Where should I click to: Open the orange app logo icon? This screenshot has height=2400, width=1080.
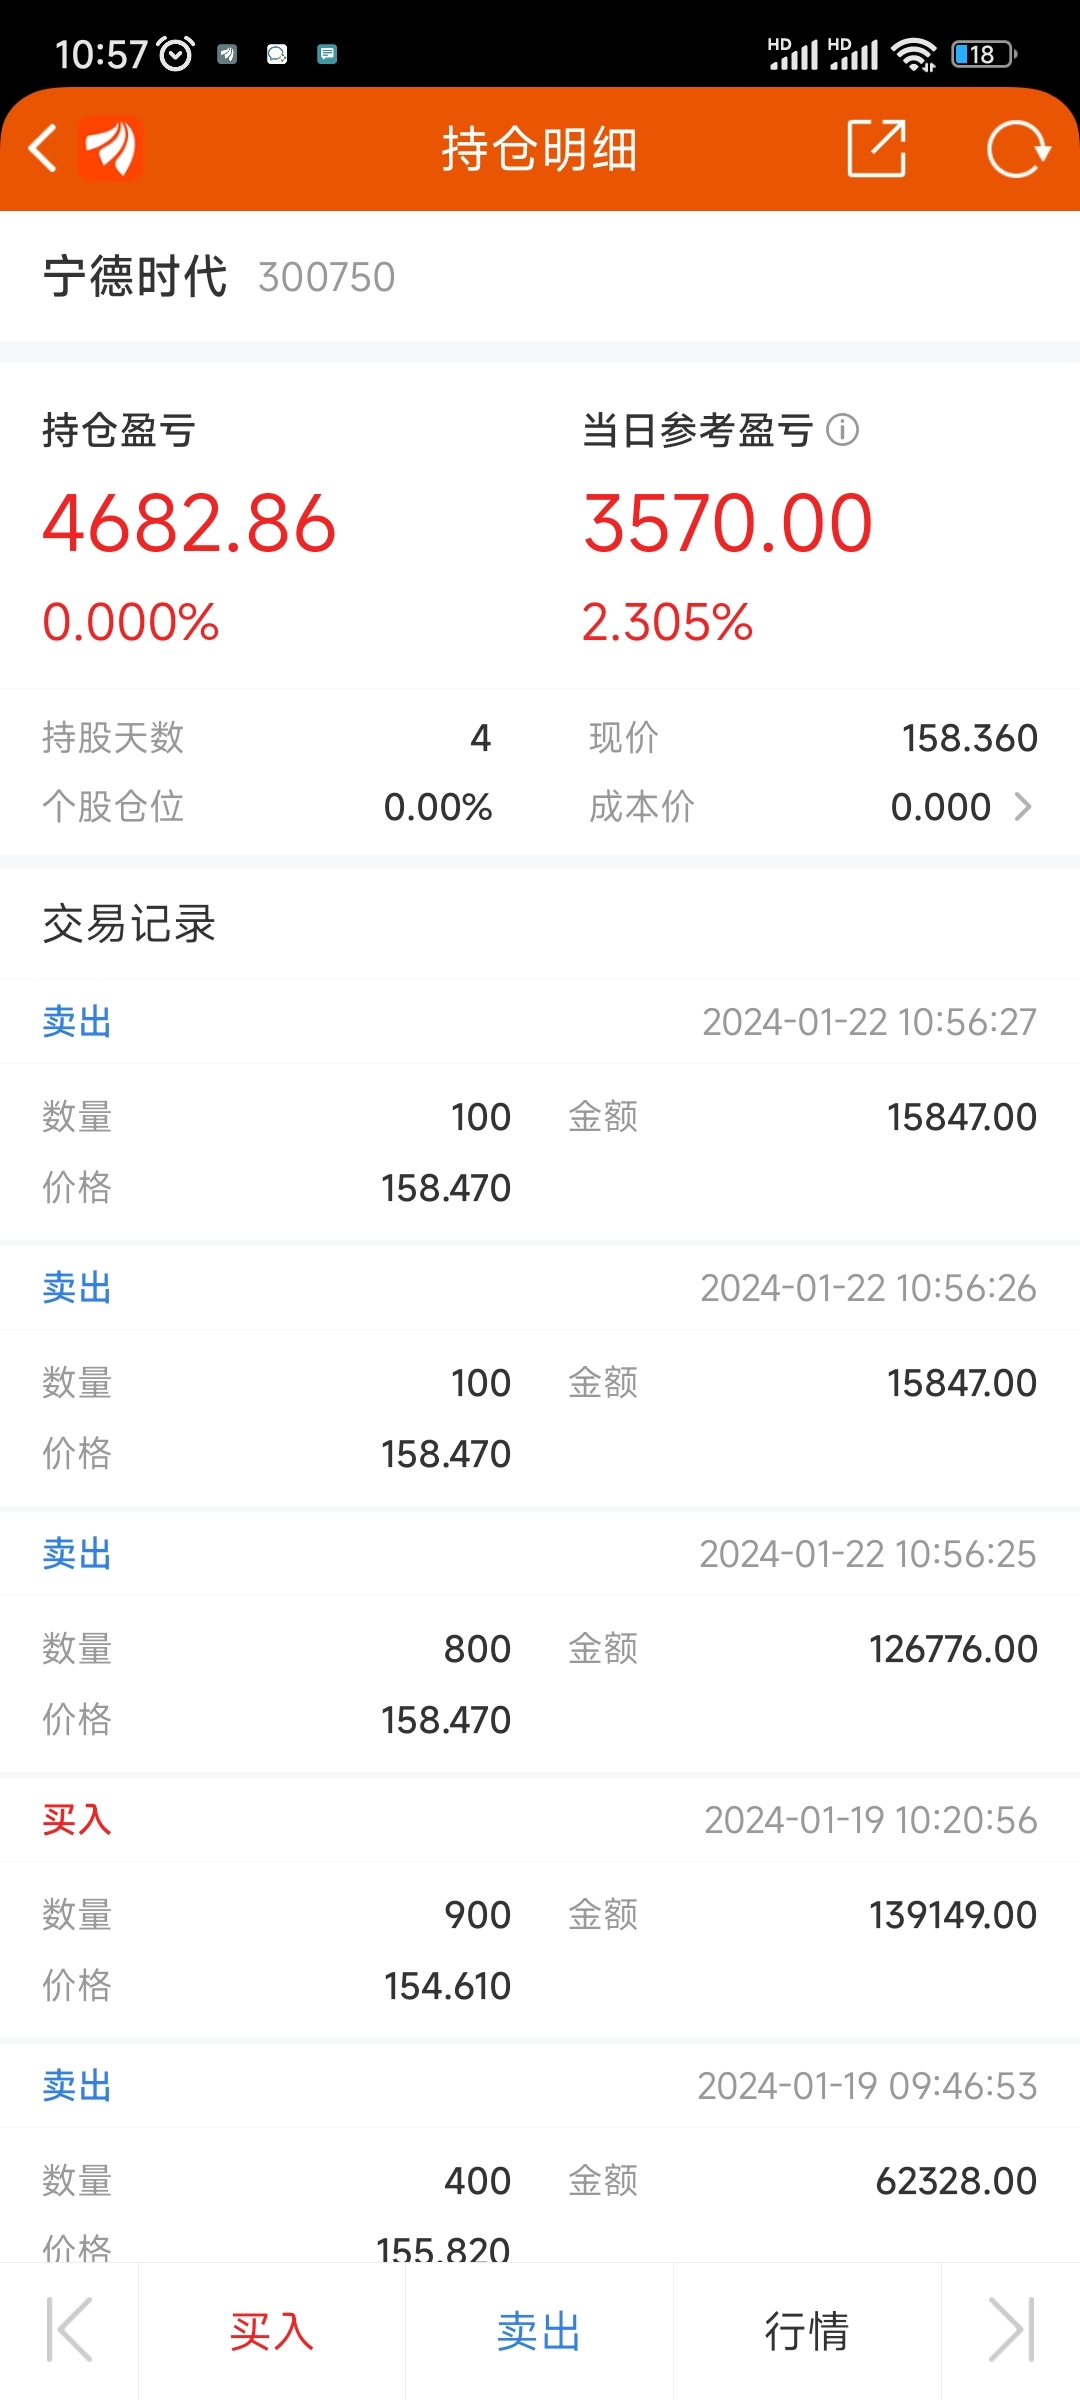110,149
